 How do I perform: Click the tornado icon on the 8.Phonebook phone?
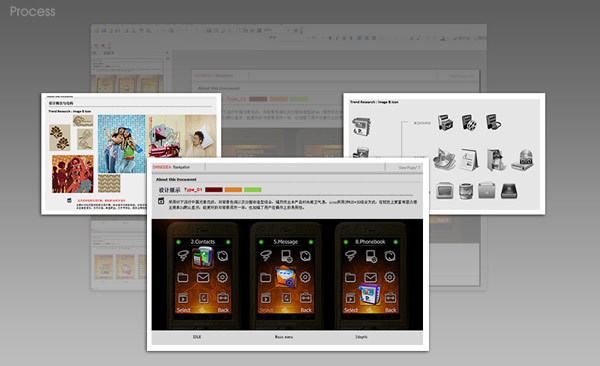[x=351, y=256]
